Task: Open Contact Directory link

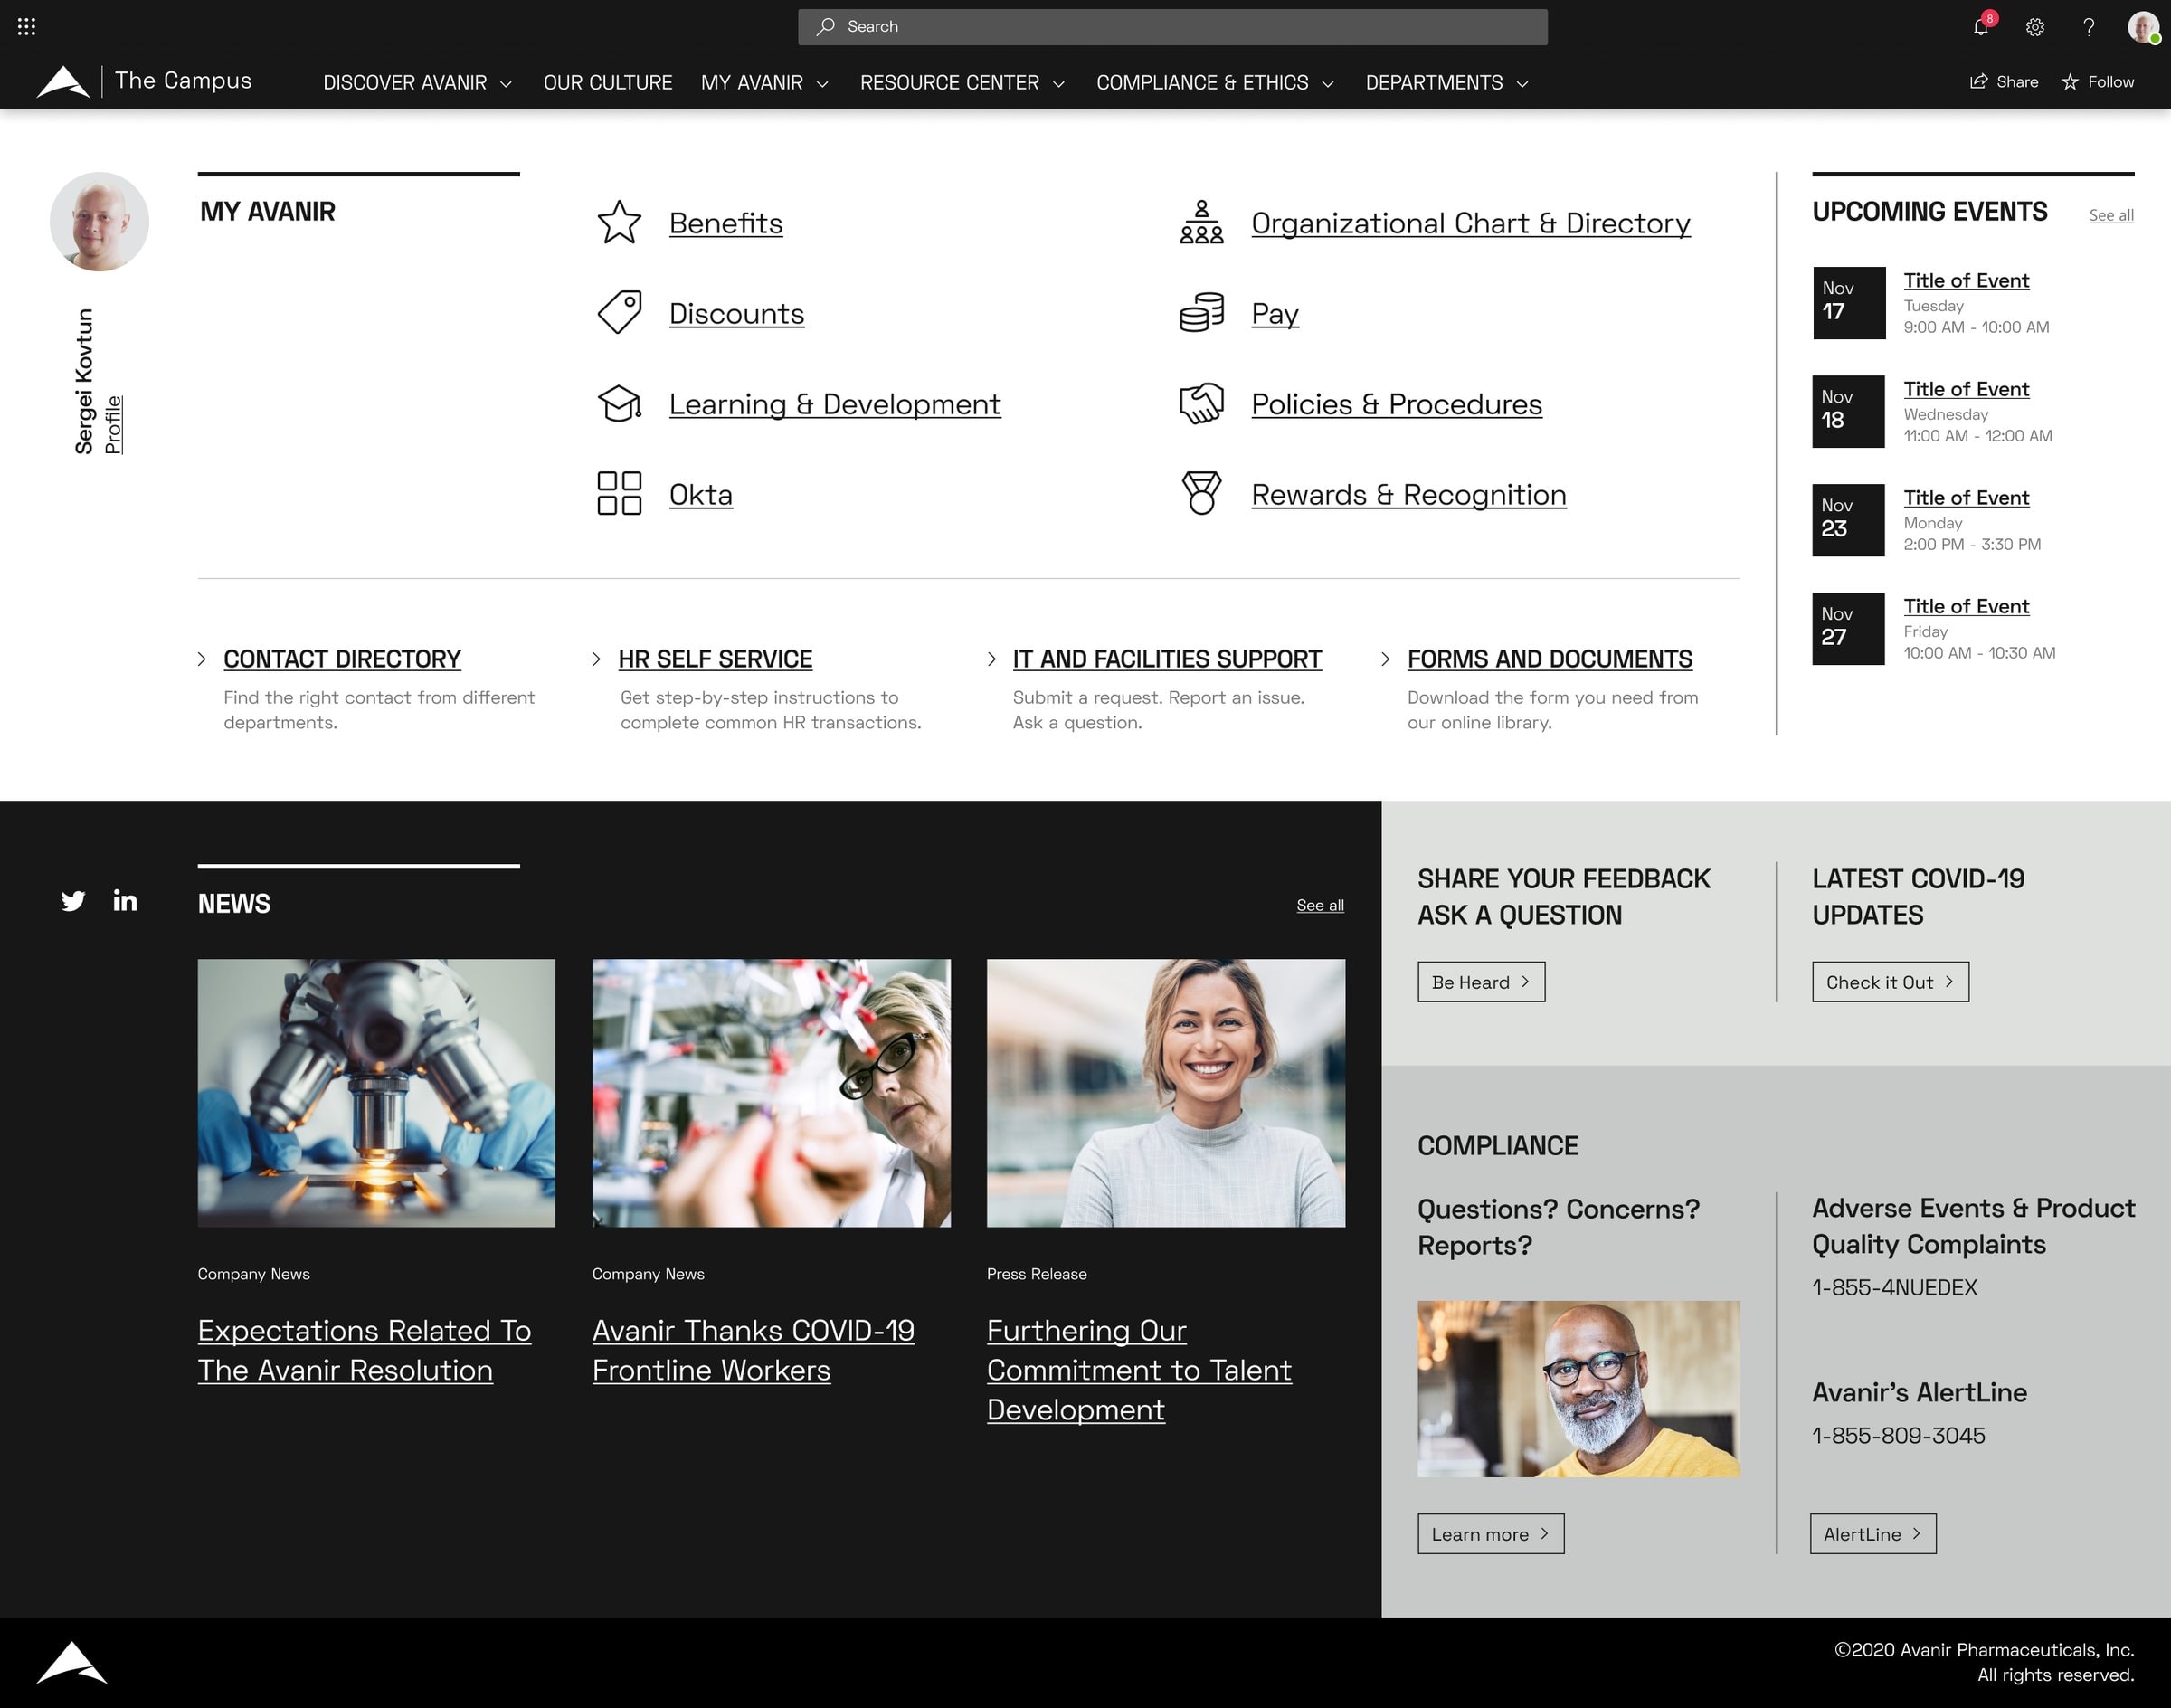Action: pos(342,659)
